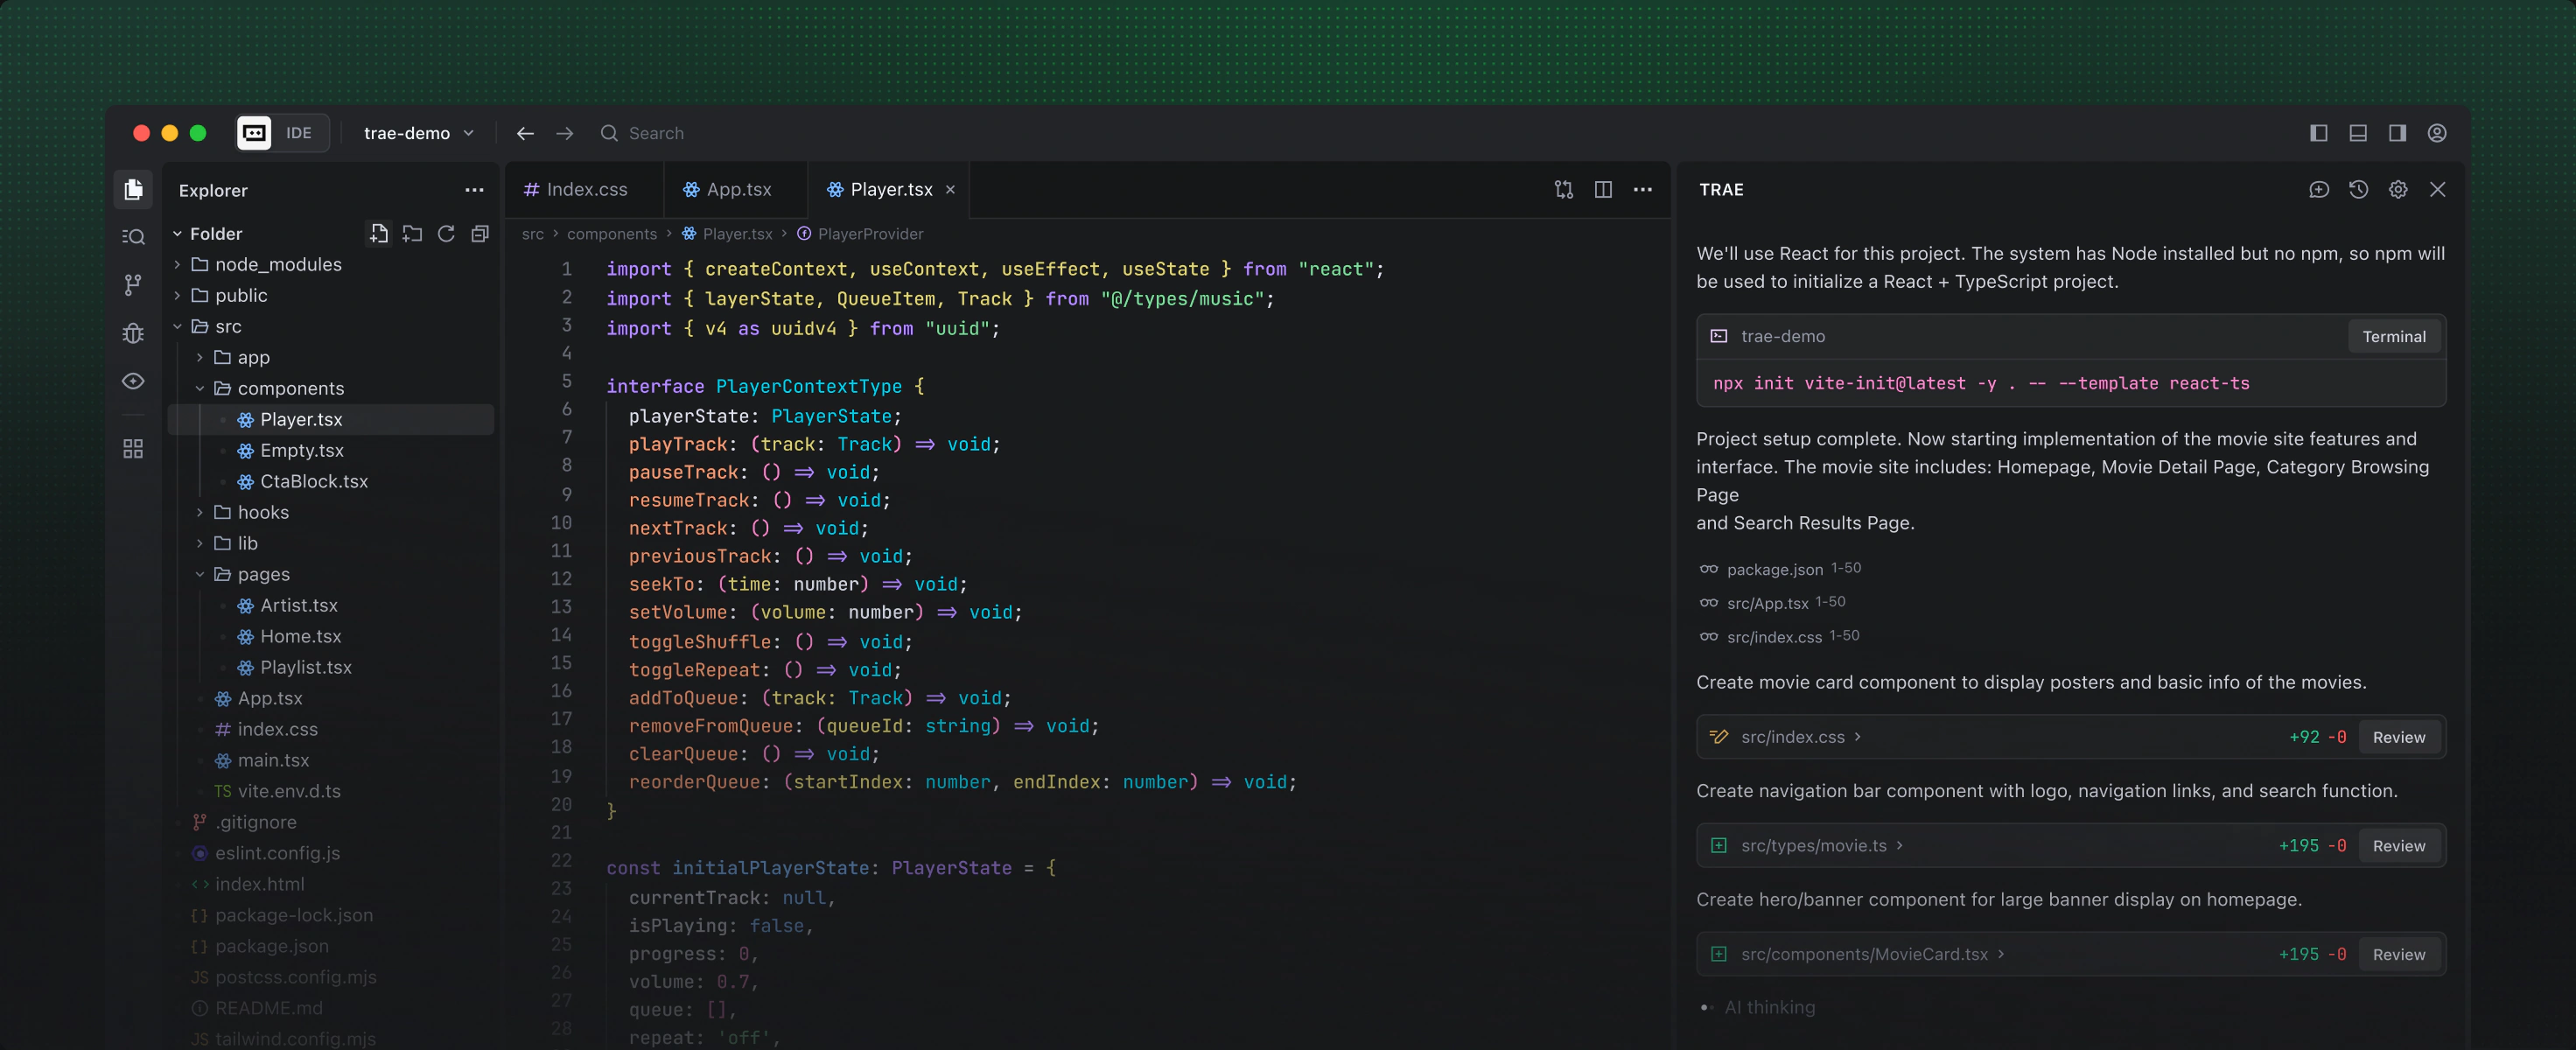Open the search panel in activity bar
This screenshot has height=1050, width=2576.
(133, 237)
